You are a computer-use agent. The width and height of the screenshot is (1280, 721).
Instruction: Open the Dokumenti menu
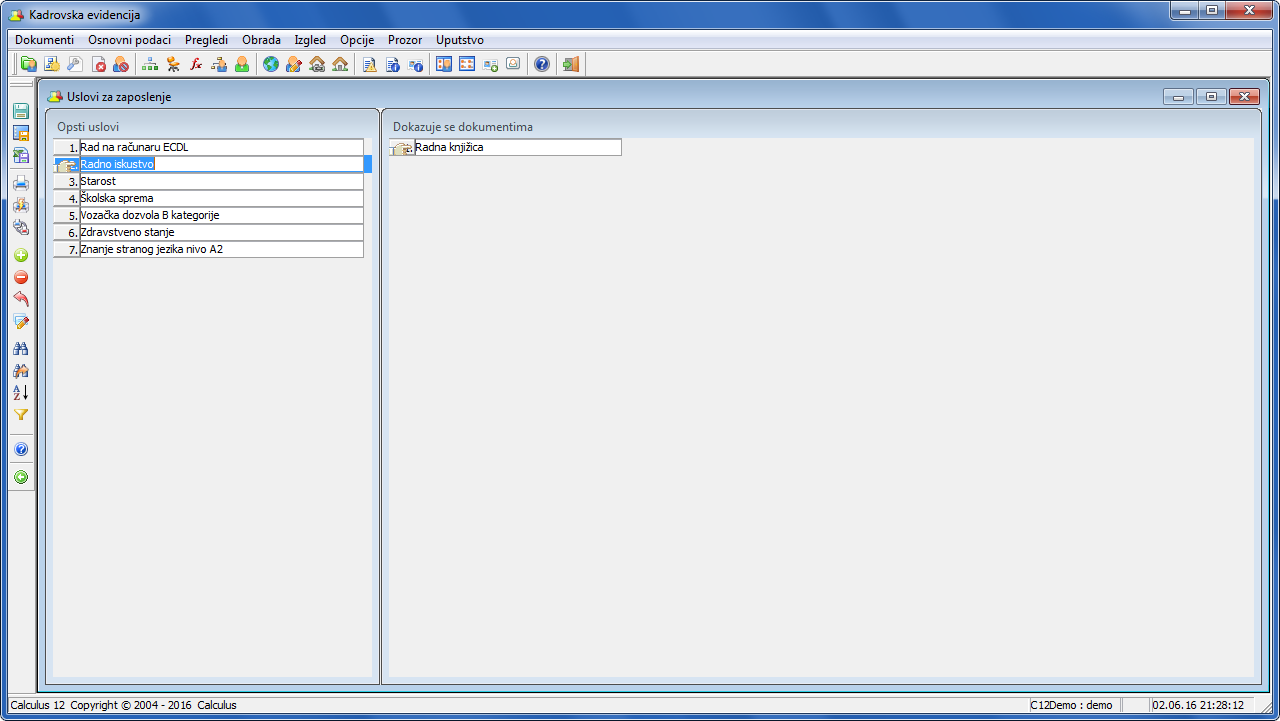(x=44, y=40)
